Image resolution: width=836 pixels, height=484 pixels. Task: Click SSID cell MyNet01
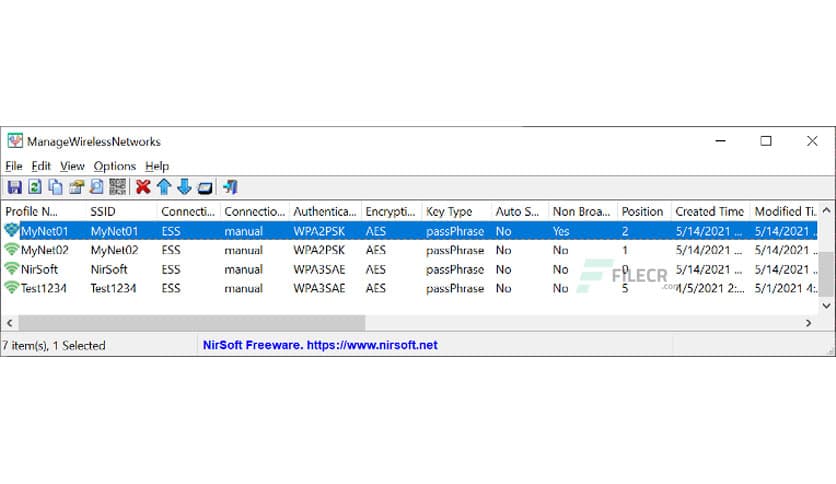(x=114, y=231)
